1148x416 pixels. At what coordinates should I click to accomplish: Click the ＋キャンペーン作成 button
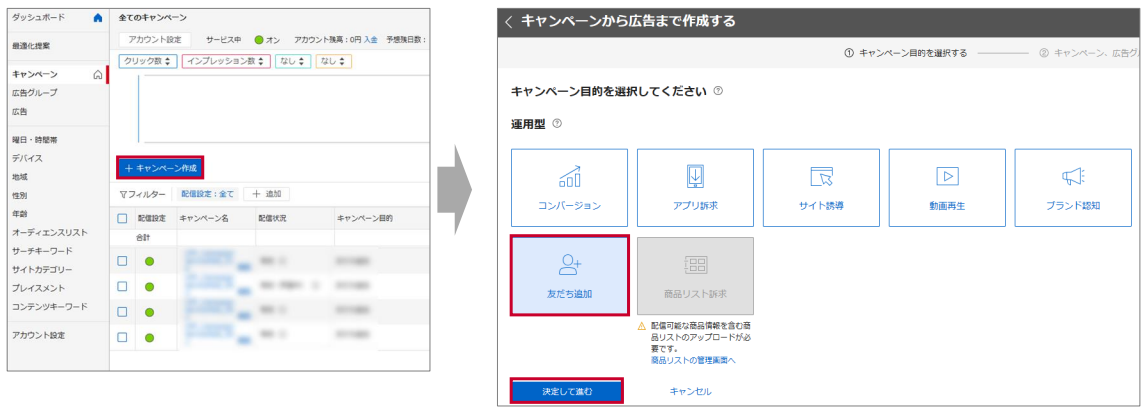(161, 168)
